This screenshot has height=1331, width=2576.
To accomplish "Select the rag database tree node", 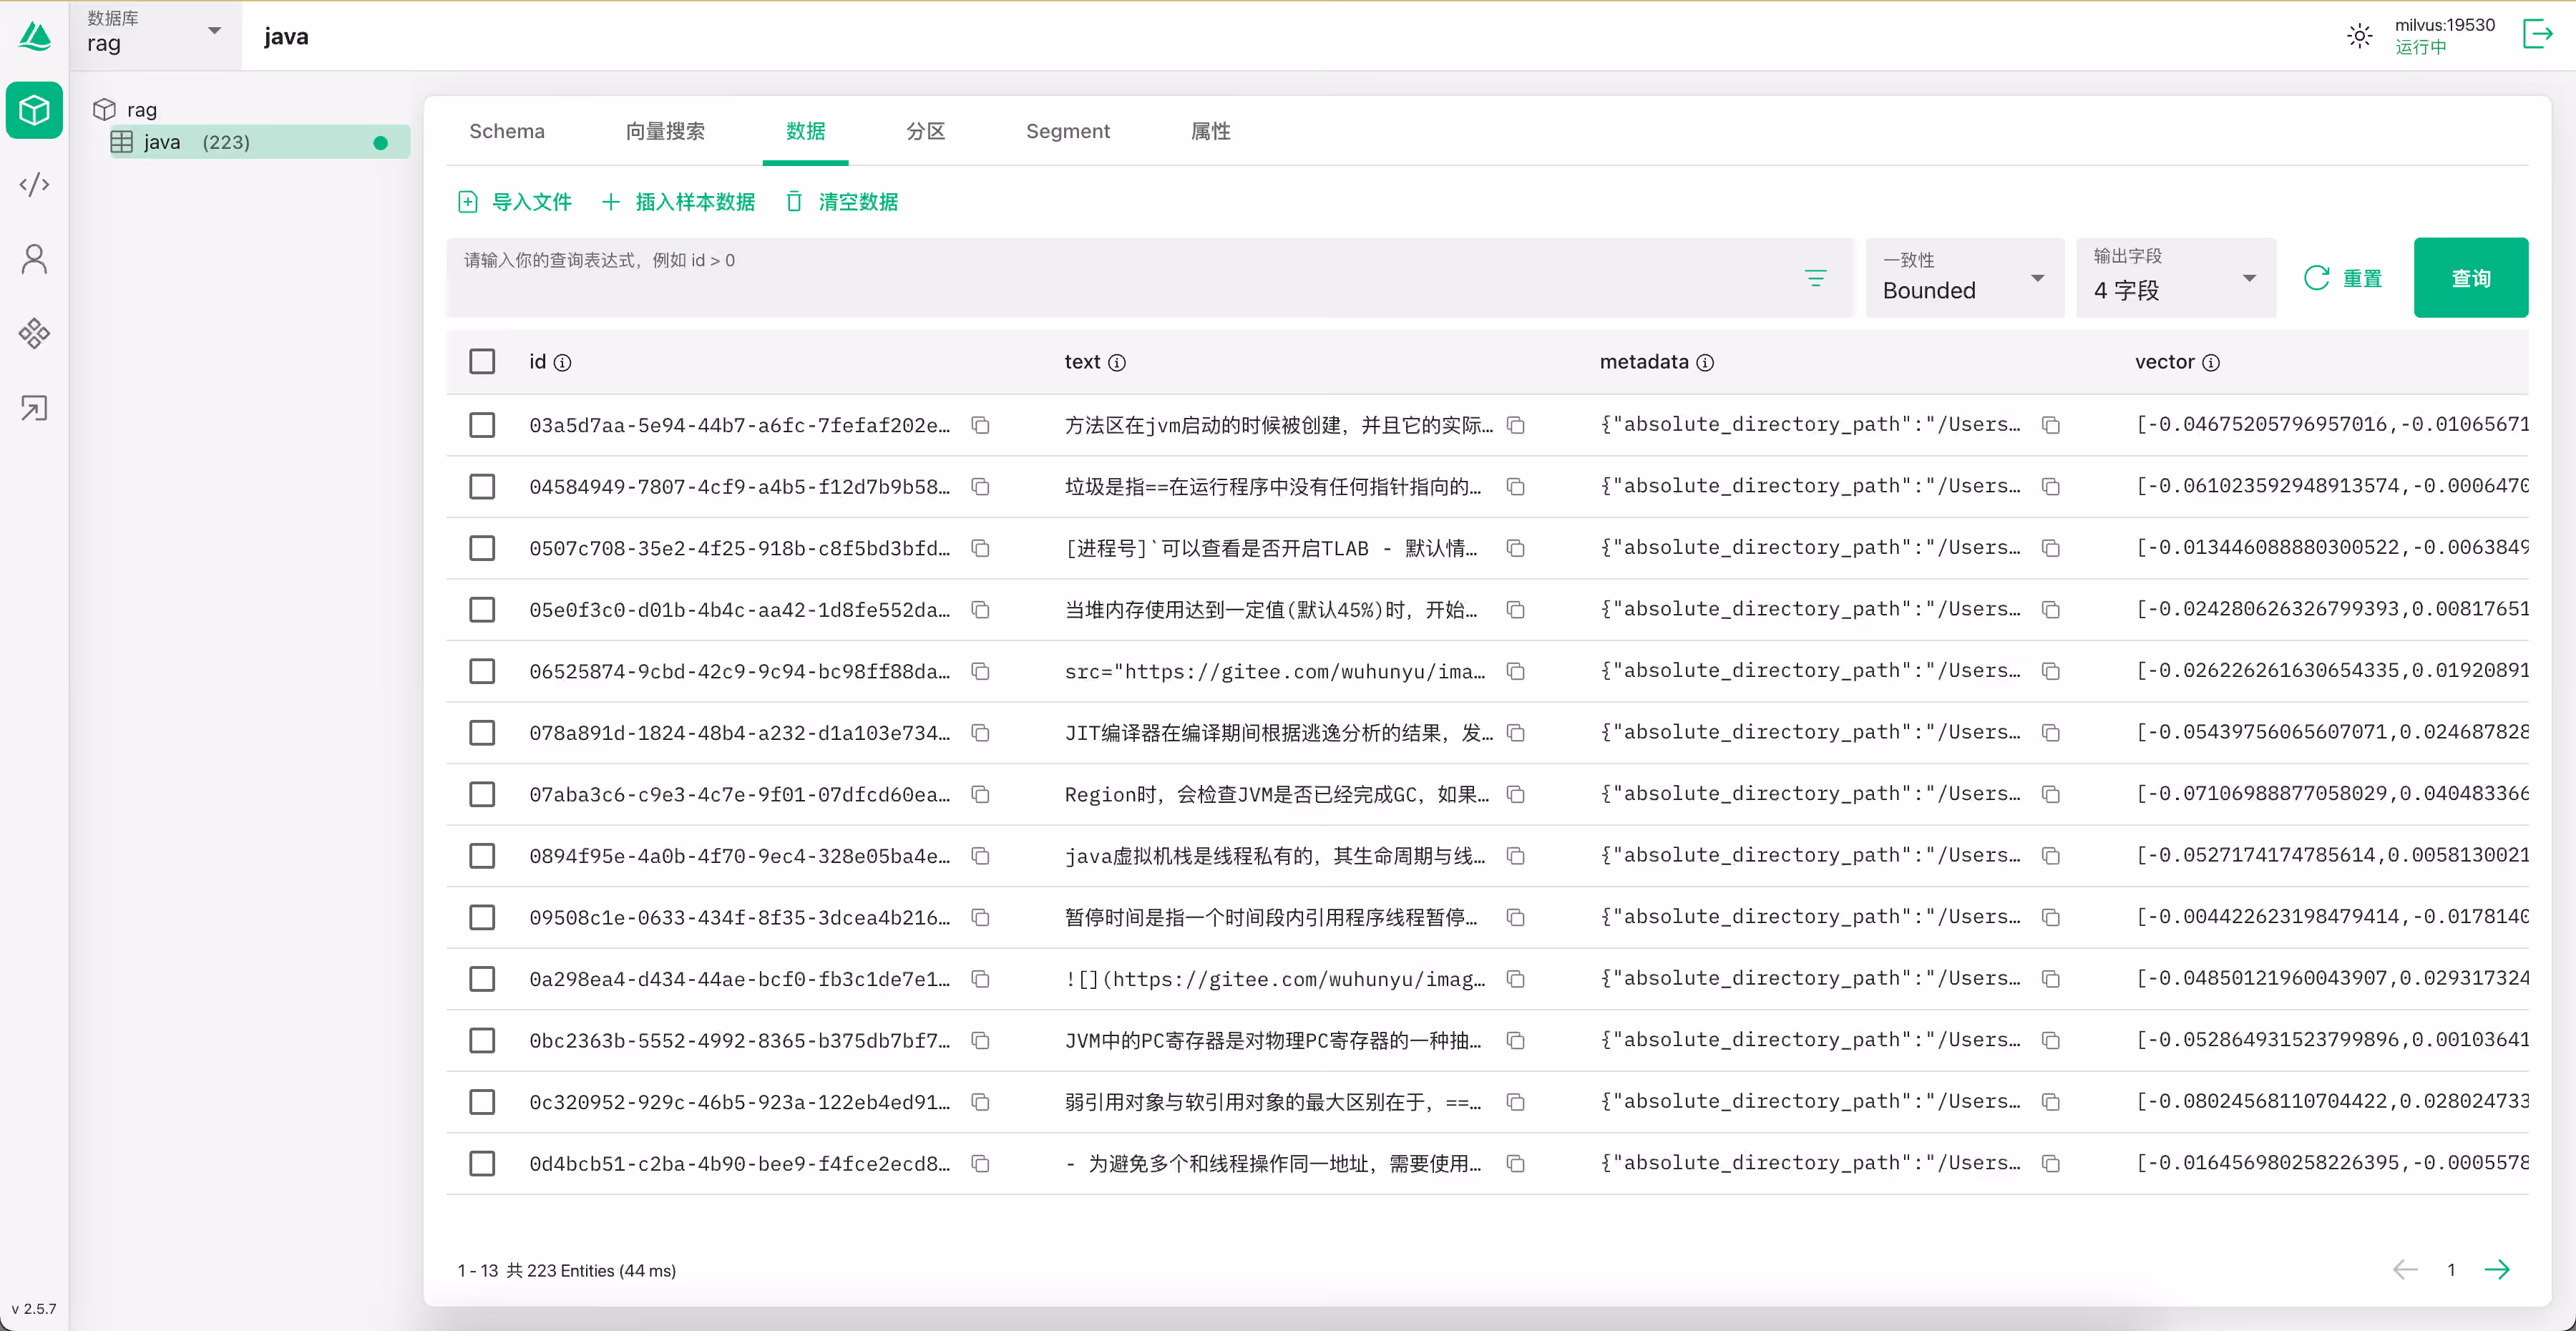I will [x=142, y=109].
